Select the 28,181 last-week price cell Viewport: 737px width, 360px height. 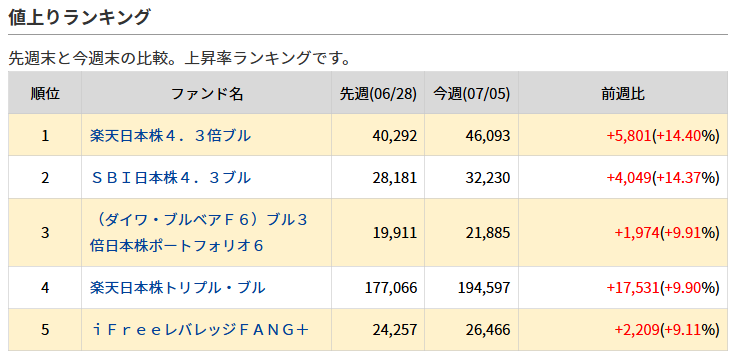(378, 177)
